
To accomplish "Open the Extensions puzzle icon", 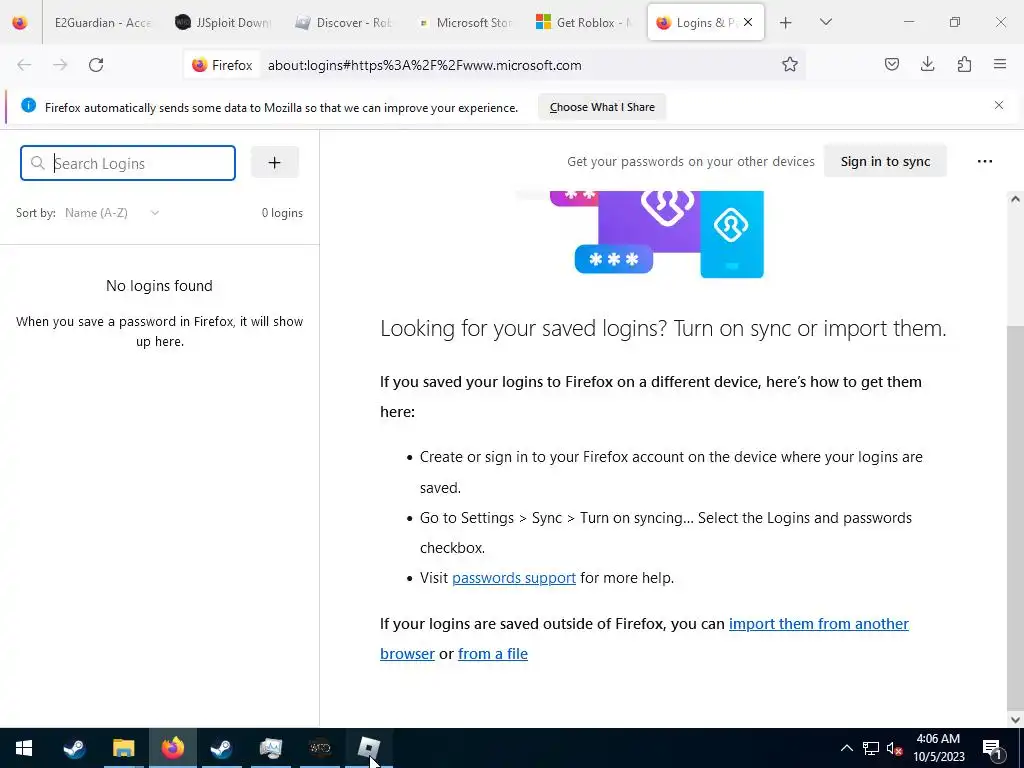I will click(x=964, y=64).
